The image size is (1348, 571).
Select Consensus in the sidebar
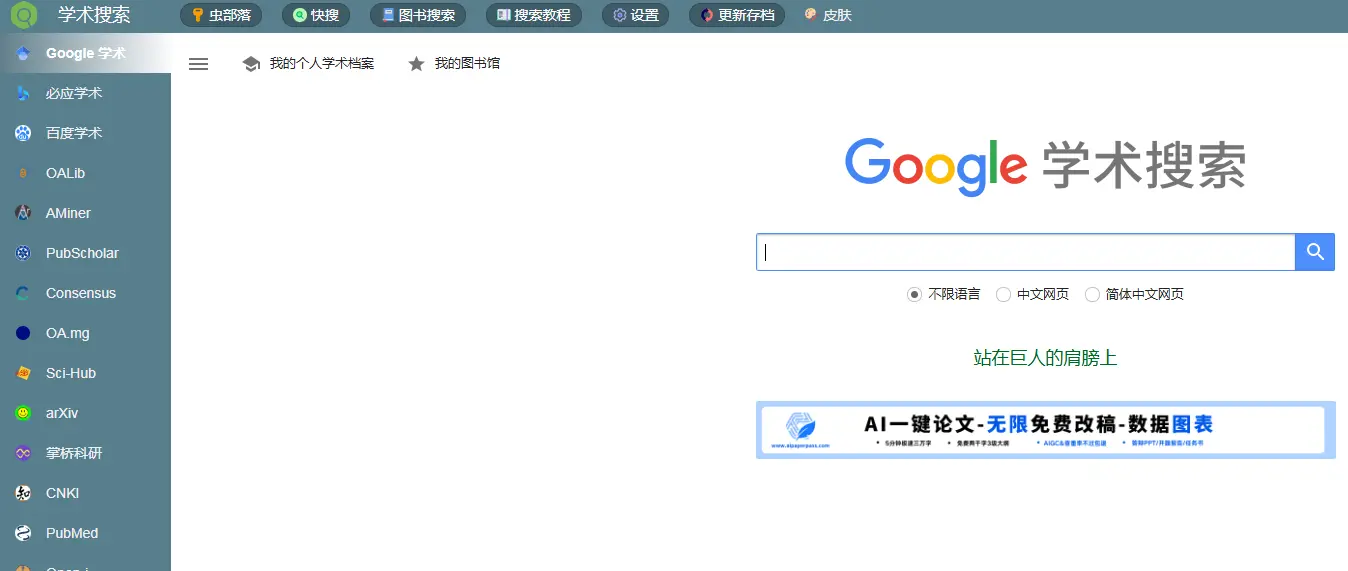point(85,293)
